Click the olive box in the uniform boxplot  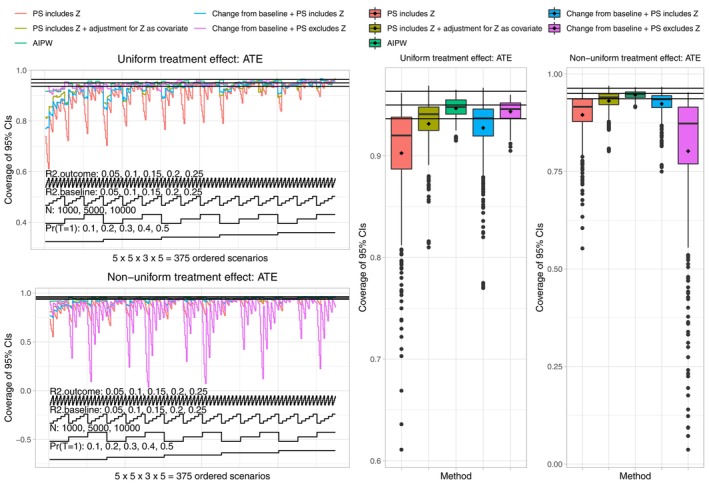[x=429, y=119]
